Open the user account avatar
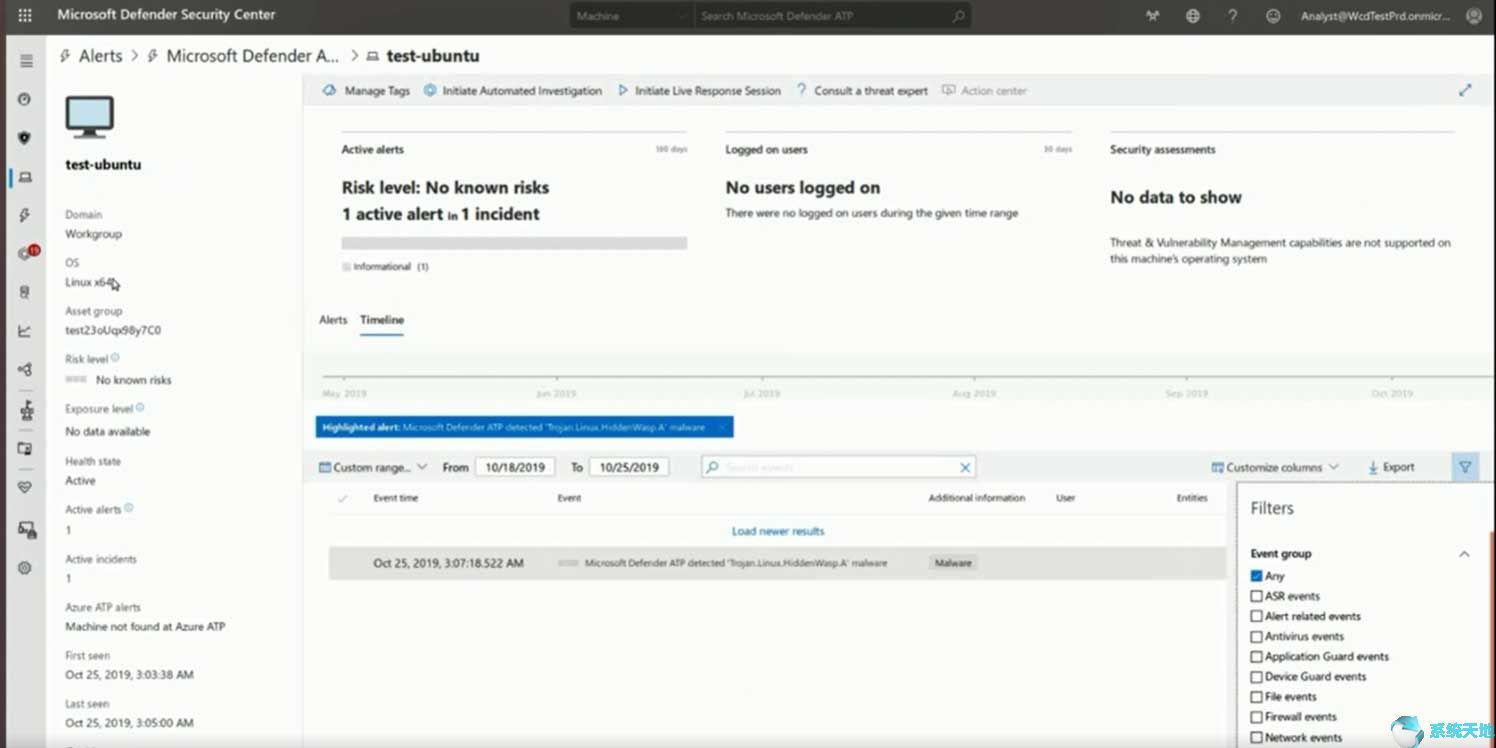The width and height of the screenshot is (1496, 748). [x=1474, y=16]
